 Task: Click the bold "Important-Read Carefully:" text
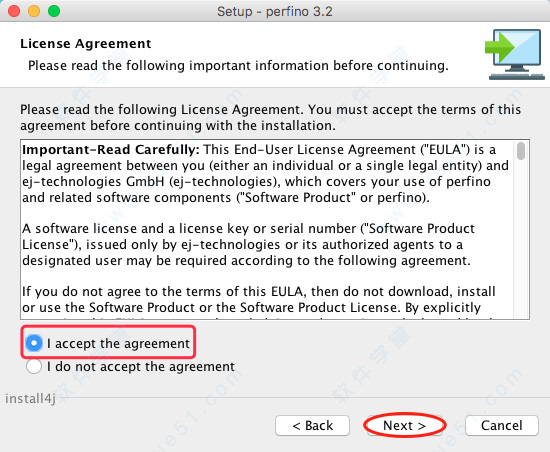coord(111,150)
